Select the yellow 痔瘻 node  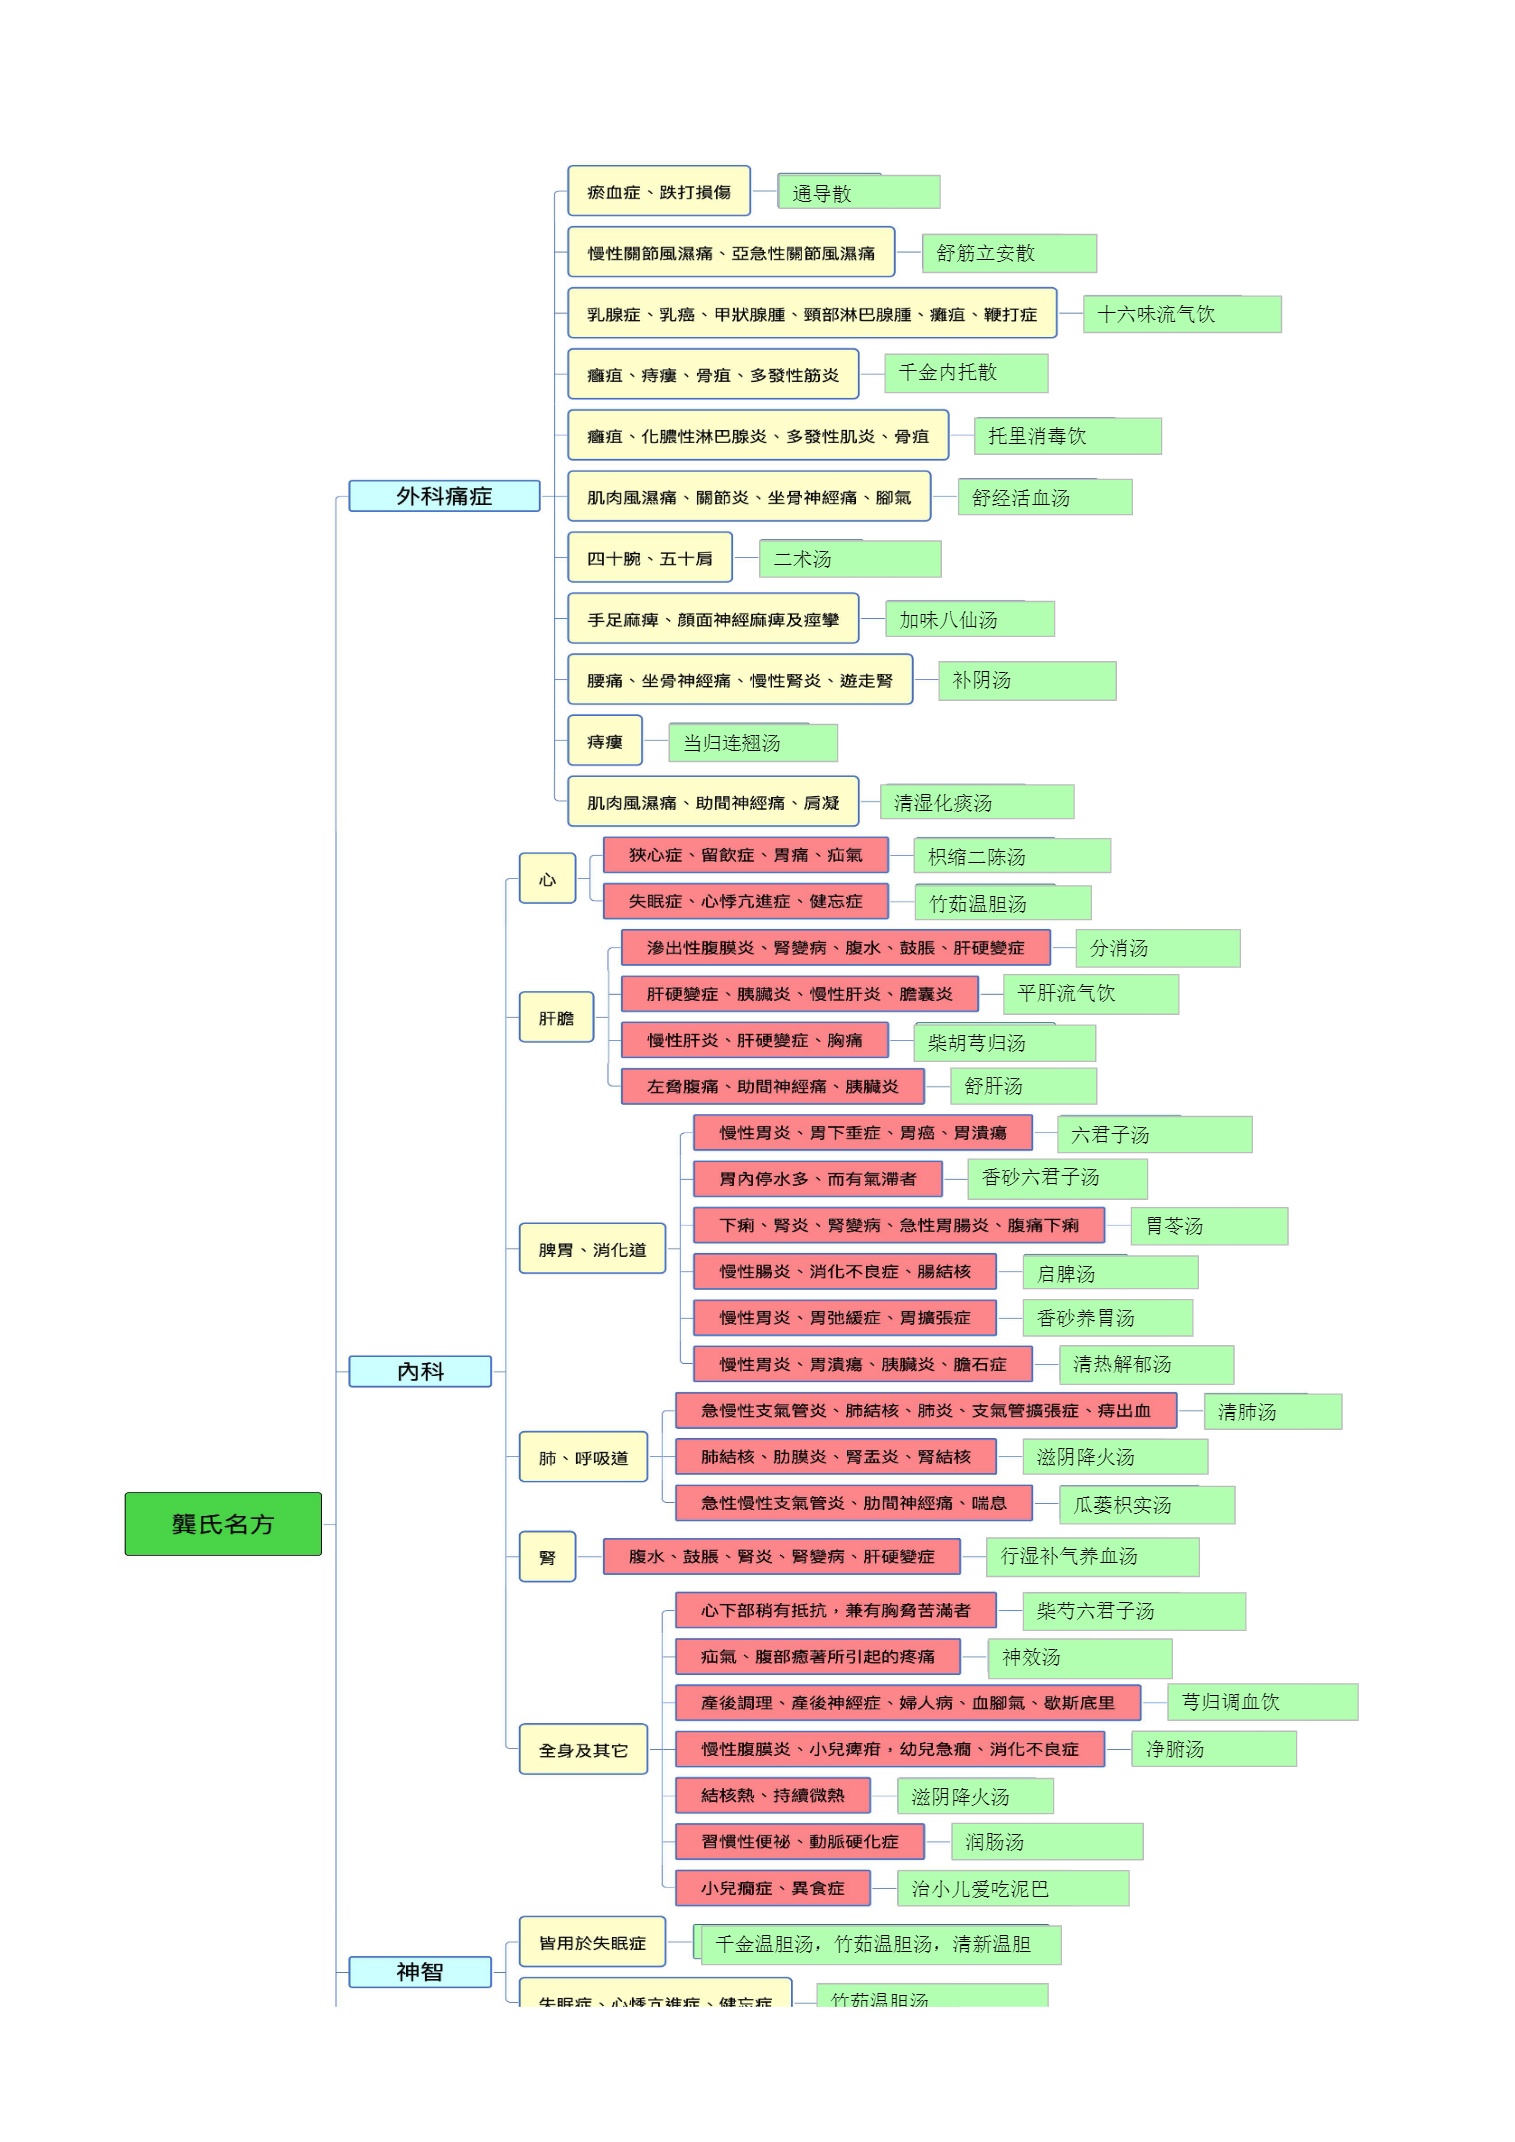pos(605,740)
